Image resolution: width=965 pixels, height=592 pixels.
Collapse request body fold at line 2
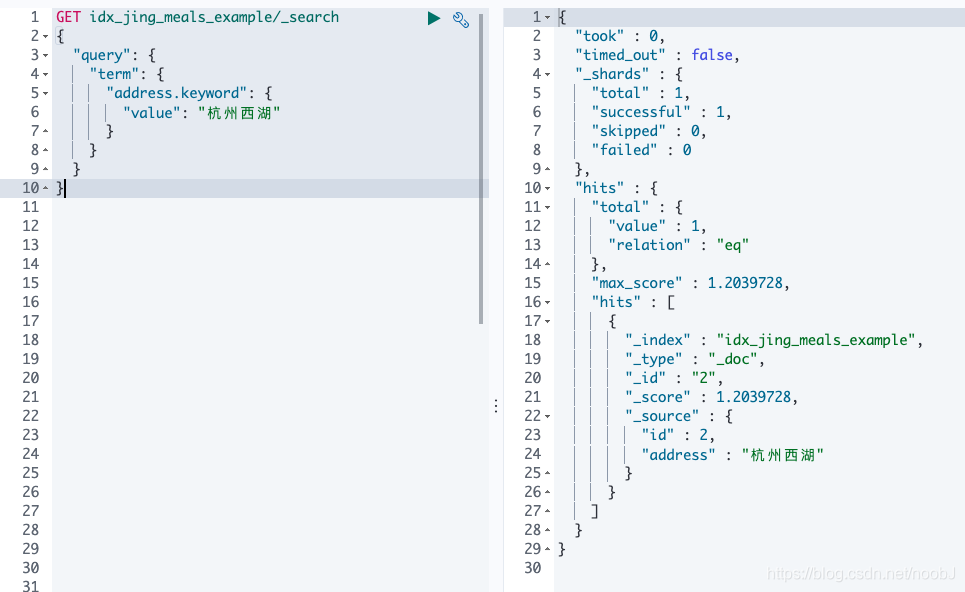point(46,37)
